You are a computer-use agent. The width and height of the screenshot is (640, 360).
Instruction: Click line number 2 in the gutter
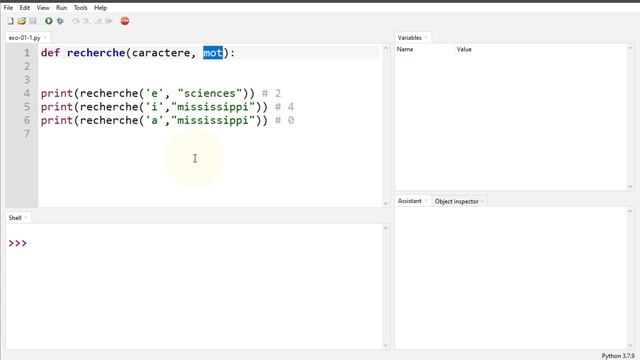pyautogui.click(x=27, y=66)
